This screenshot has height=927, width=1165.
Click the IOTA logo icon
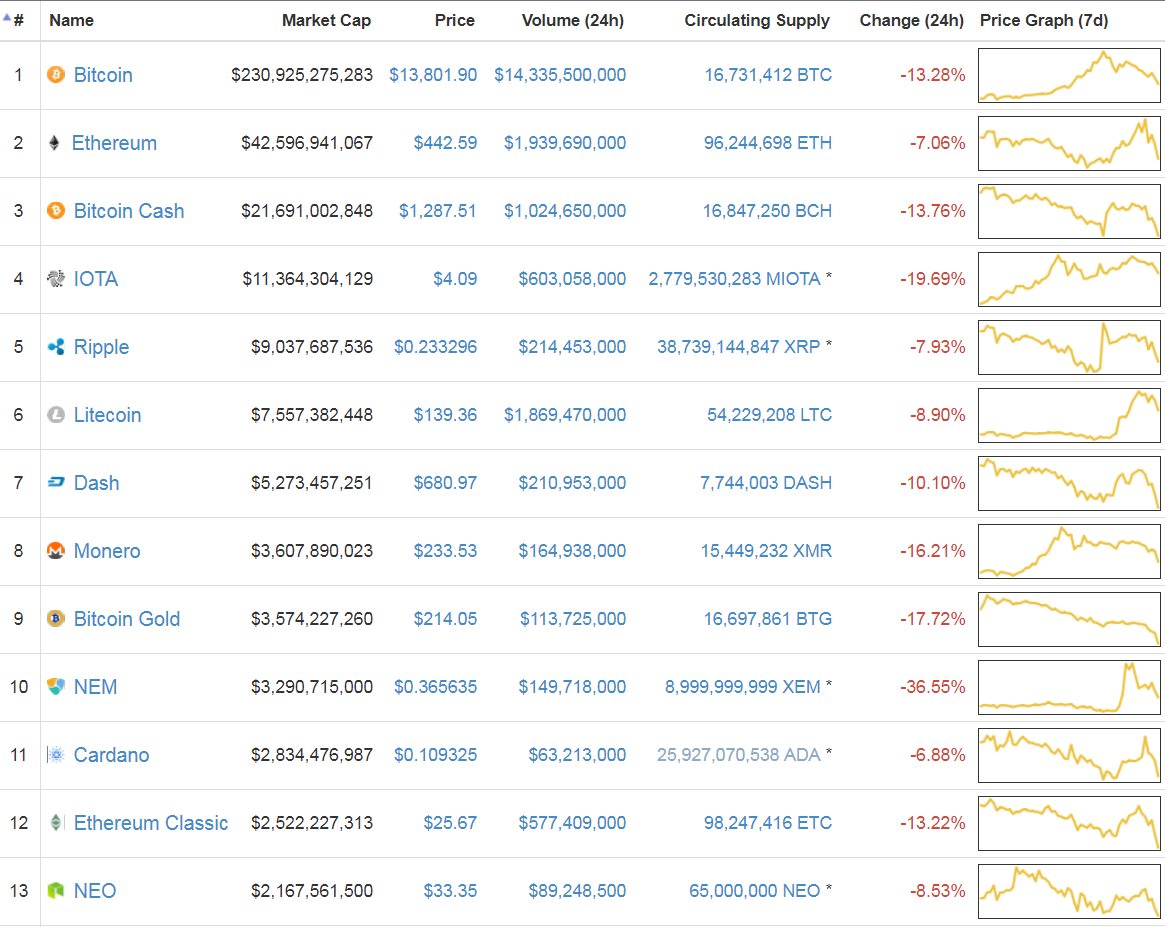tap(56, 279)
